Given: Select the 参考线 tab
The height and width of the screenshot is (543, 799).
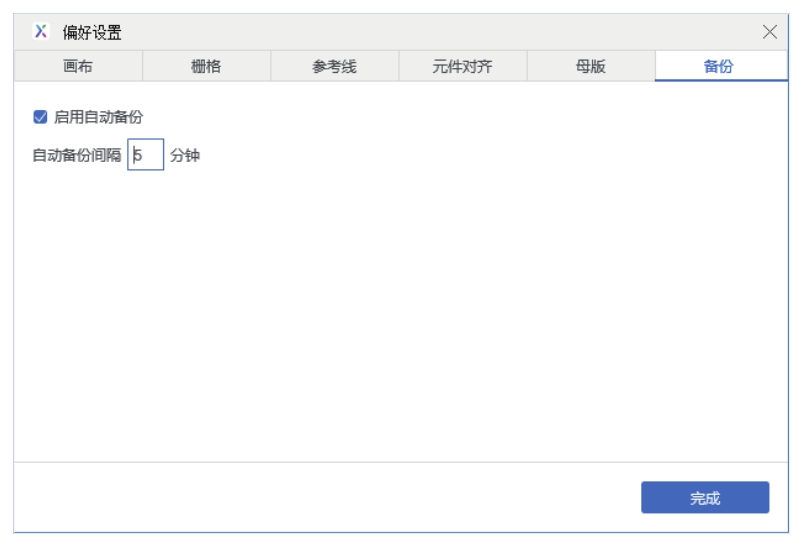Looking at the screenshot, I should pos(334,67).
